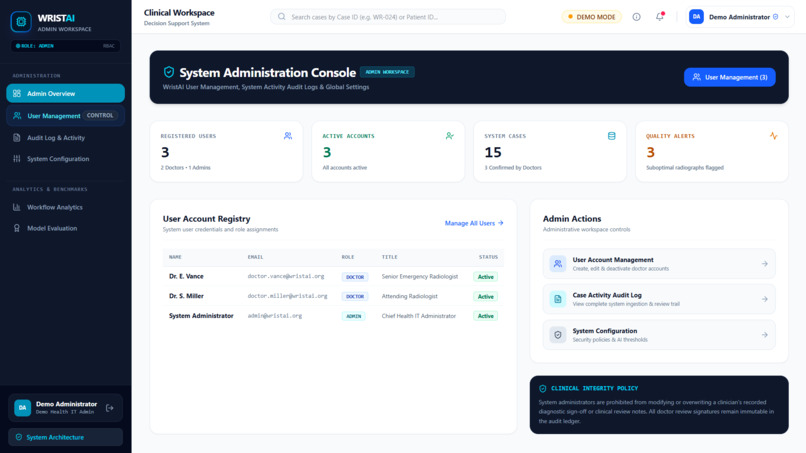Click the System Architecture shield icon
The width and height of the screenshot is (806, 453).
pyautogui.click(x=19, y=437)
